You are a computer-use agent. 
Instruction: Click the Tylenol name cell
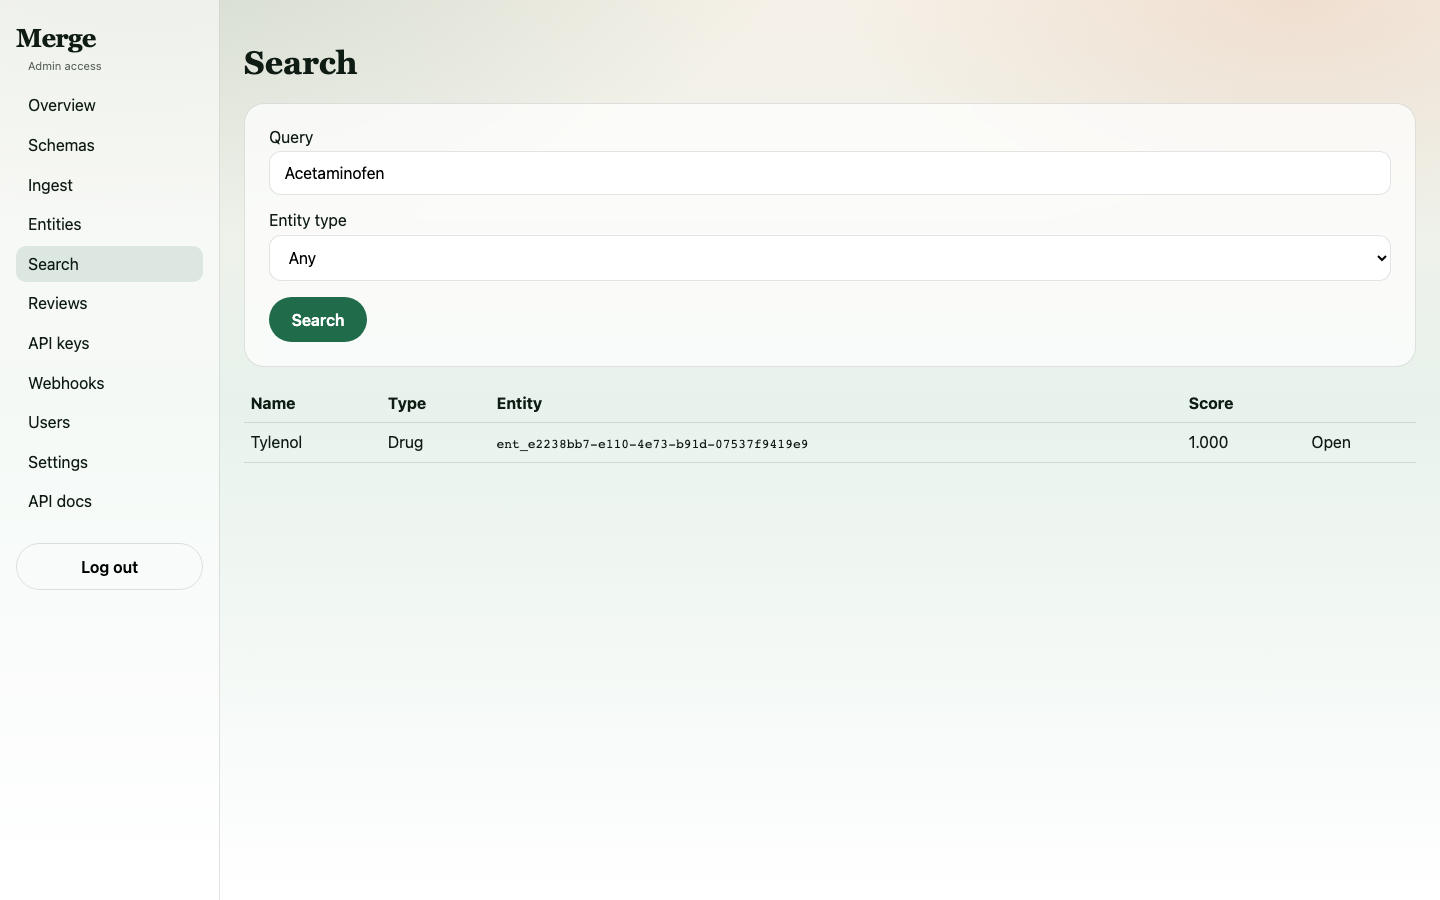click(x=276, y=442)
